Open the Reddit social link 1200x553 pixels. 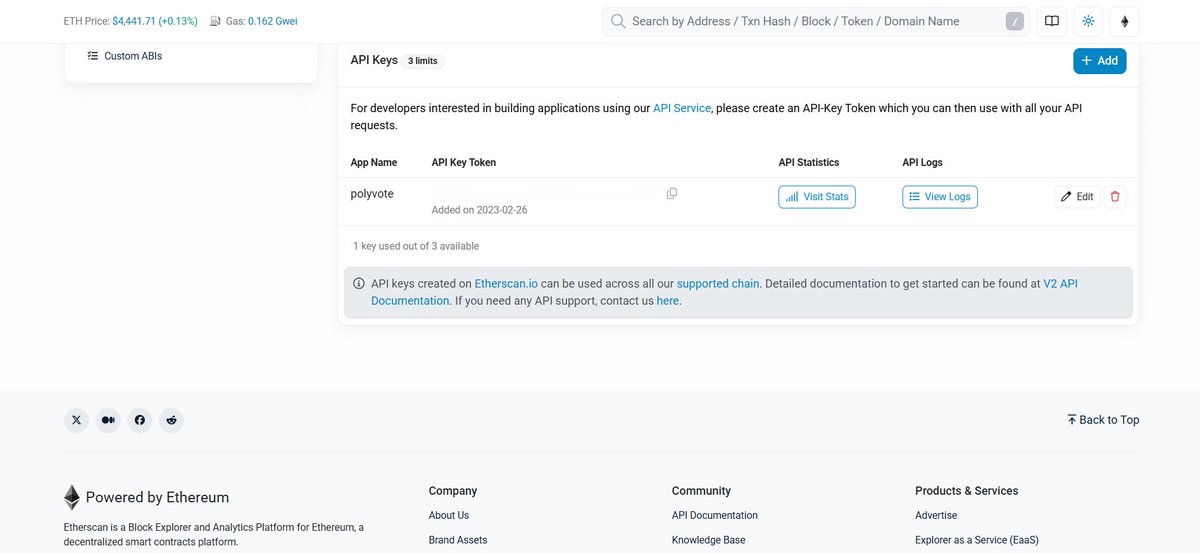click(x=172, y=420)
